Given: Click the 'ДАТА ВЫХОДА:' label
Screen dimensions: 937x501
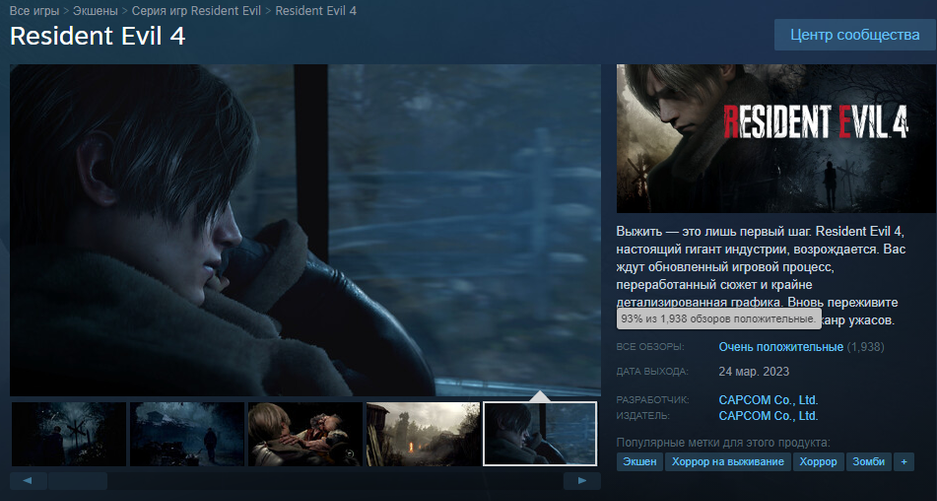Looking at the screenshot, I should tap(653, 371).
